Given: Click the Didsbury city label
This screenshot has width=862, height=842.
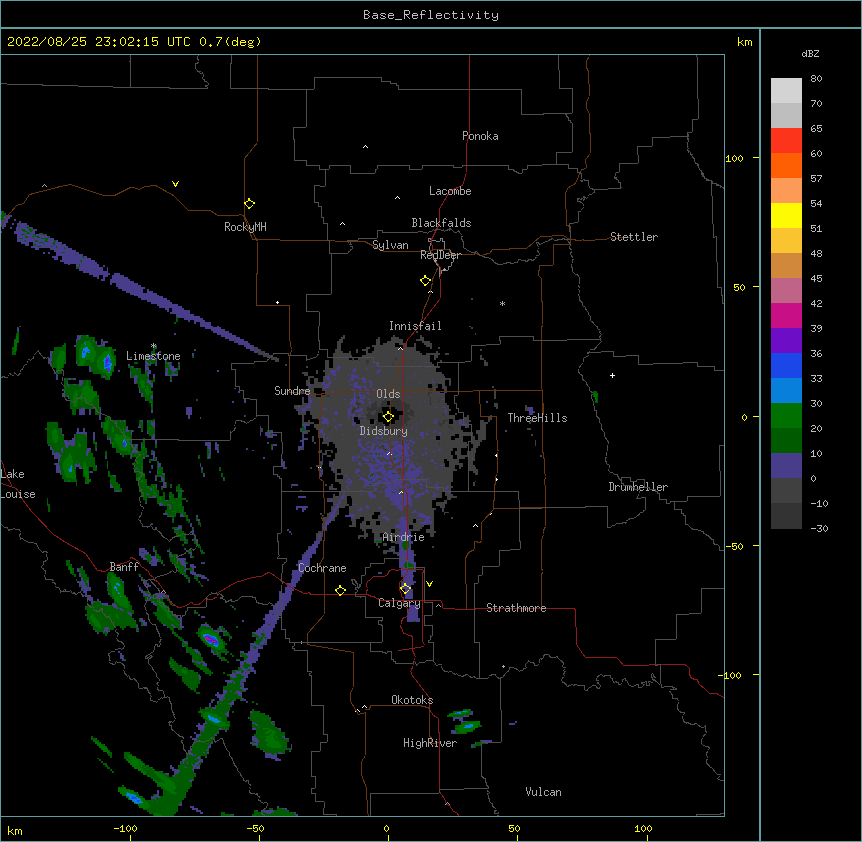Looking at the screenshot, I should 384,431.
